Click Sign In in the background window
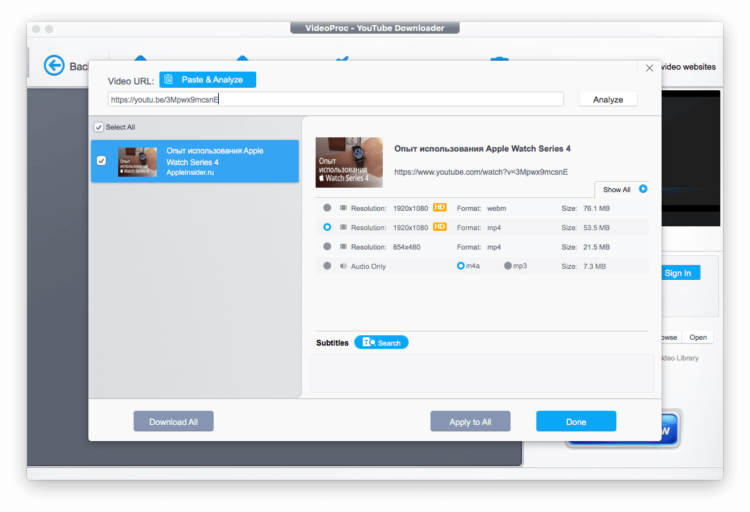 (x=681, y=273)
